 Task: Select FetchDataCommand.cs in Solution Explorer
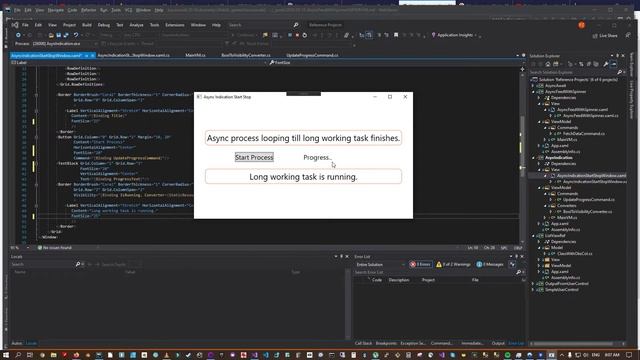point(584,133)
